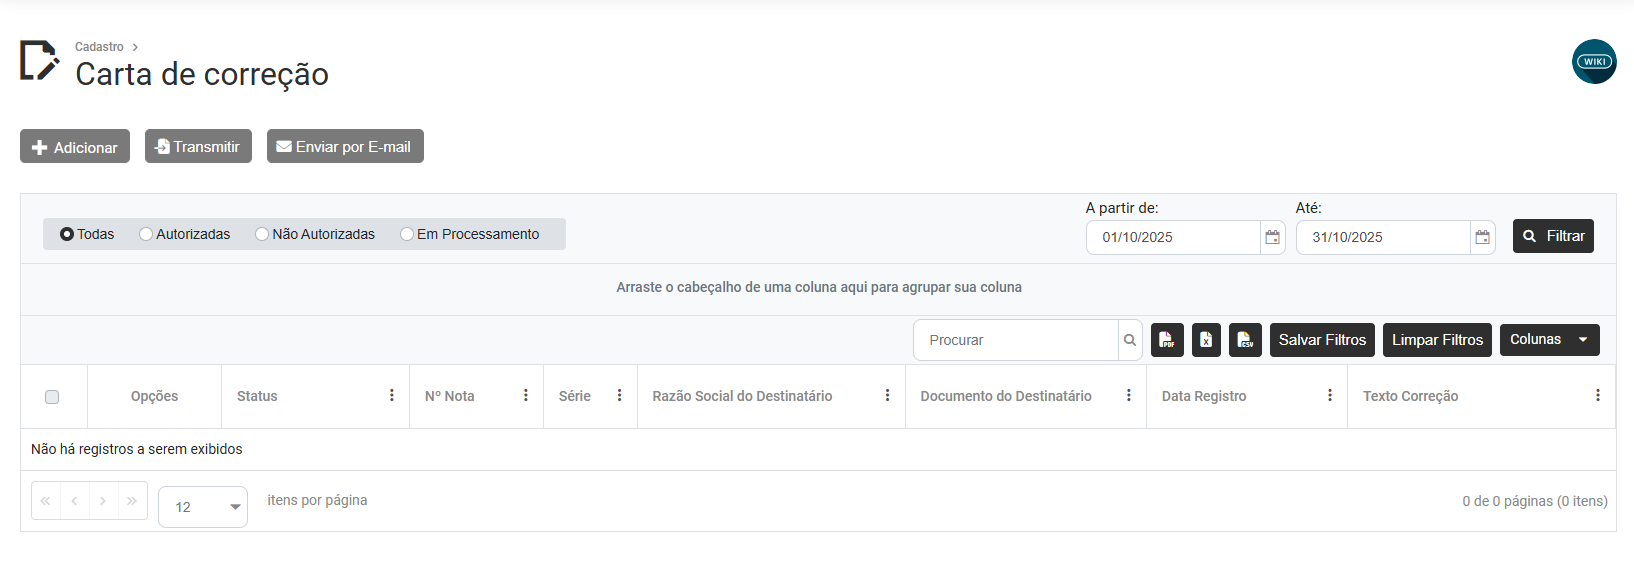This screenshot has height=587, width=1634.
Task: Sort by the Texto Correção column header
Action: pyautogui.click(x=1410, y=396)
